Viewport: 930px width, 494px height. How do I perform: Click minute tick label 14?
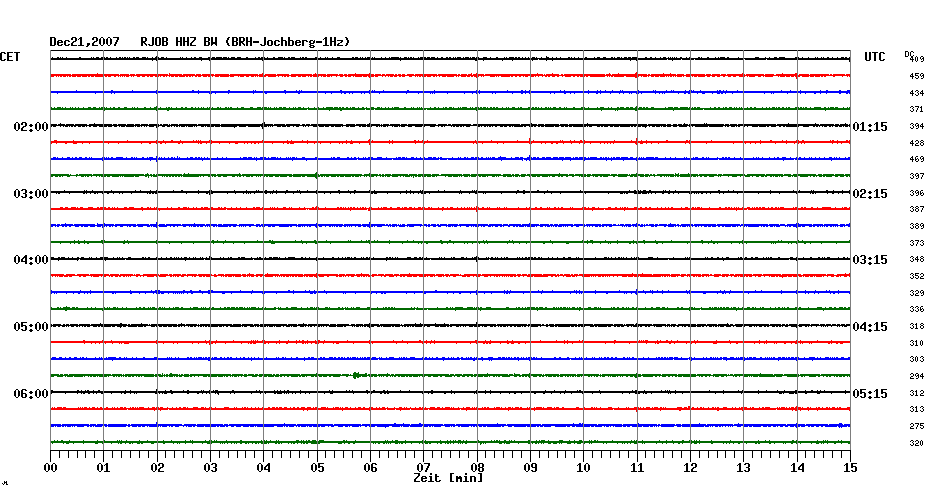point(797,468)
